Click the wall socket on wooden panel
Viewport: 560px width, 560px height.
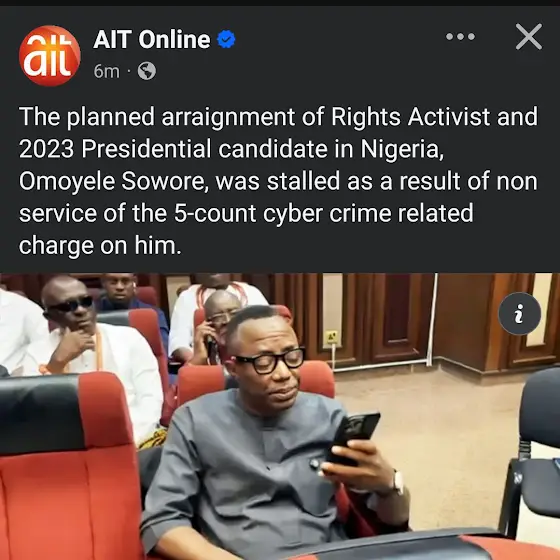click(331, 339)
